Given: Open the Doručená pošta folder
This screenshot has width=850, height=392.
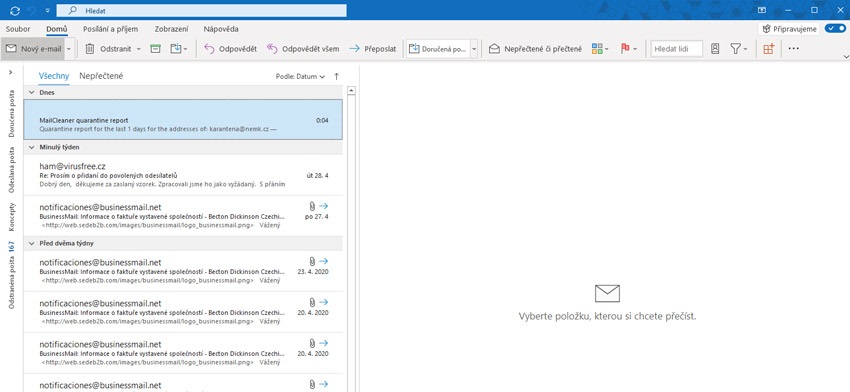Looking at the screenshot, I should [x=11, y=113].
